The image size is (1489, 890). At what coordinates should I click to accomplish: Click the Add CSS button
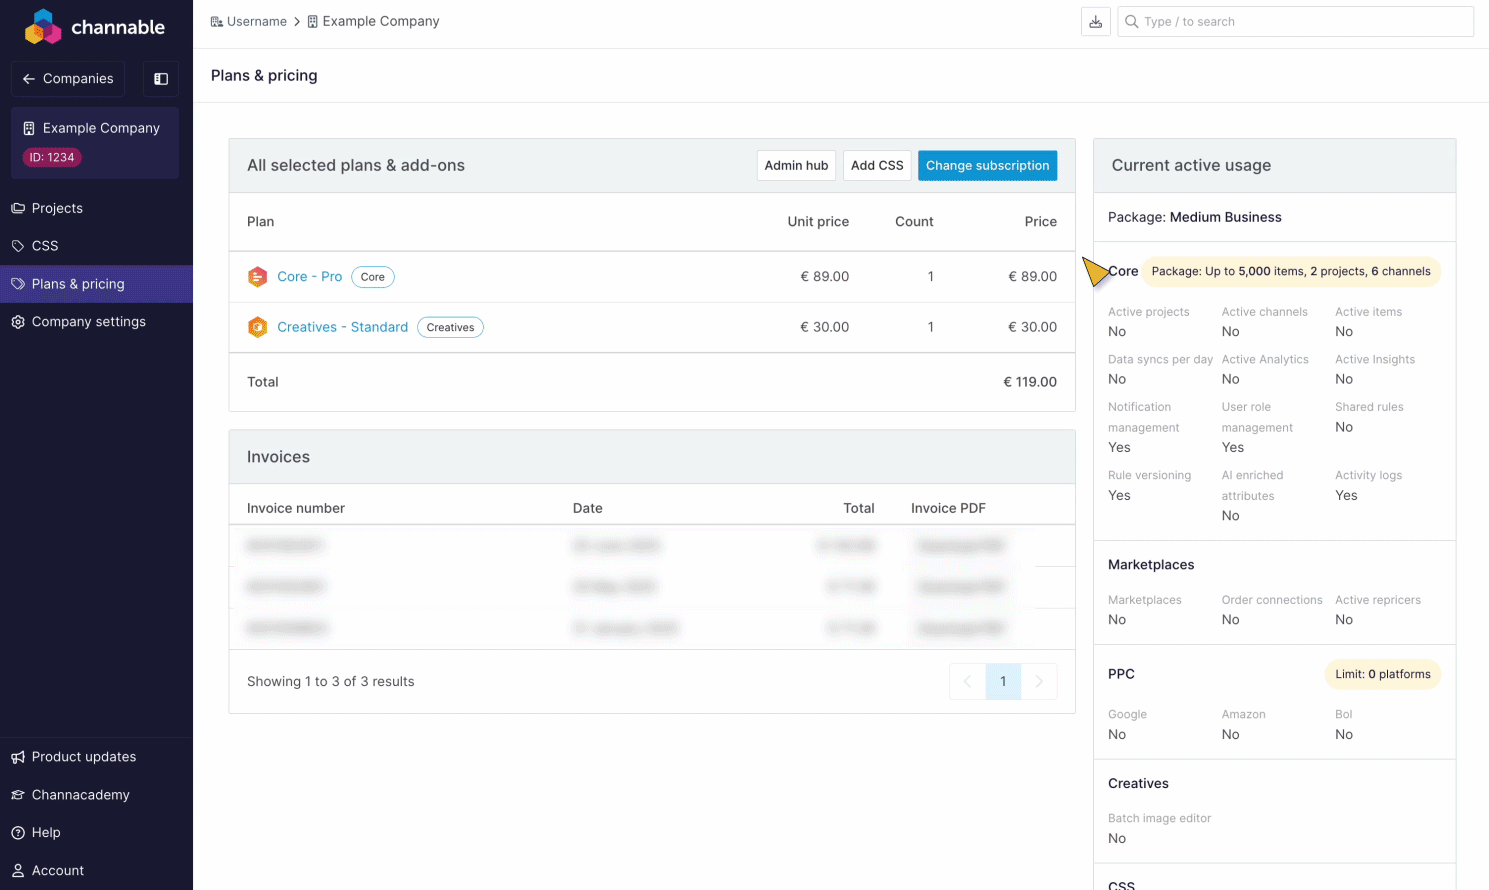pos(877,166)
